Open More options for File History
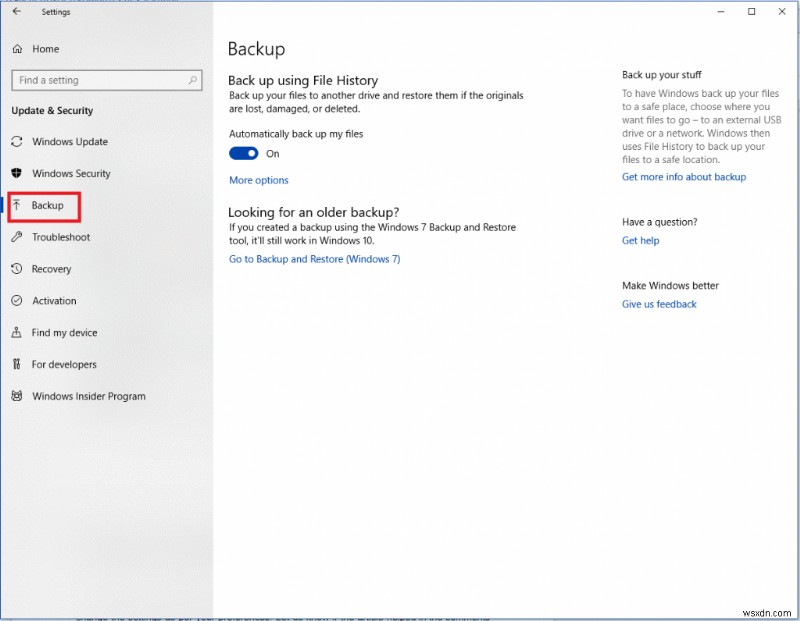Image resolution: width=800 pixels, height=621 pixels. [x=258, y=180]
